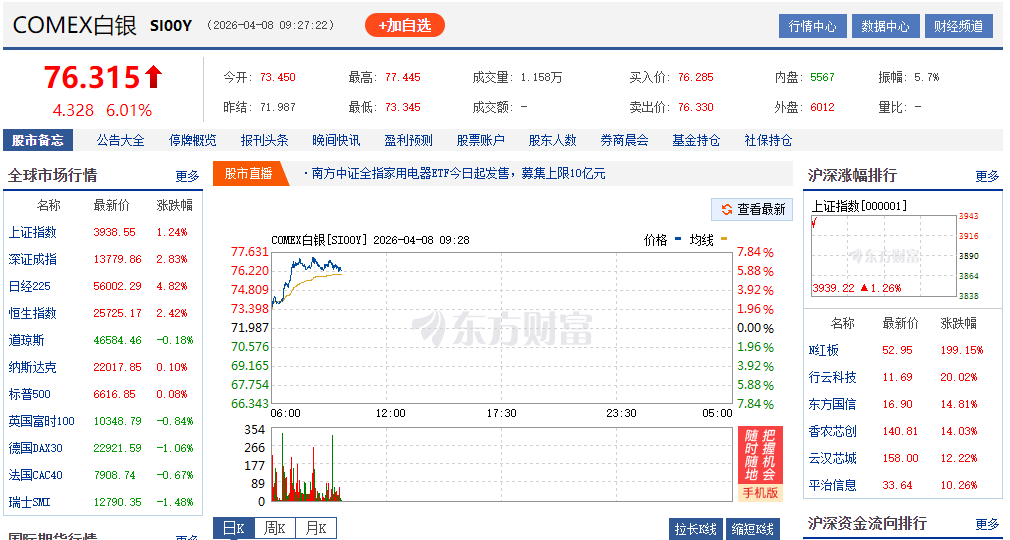Click 拉长K线 to stretch candlesticks
Image resolution: width=1010 pixels, height=540 pixels.
[x=695, y=529]
